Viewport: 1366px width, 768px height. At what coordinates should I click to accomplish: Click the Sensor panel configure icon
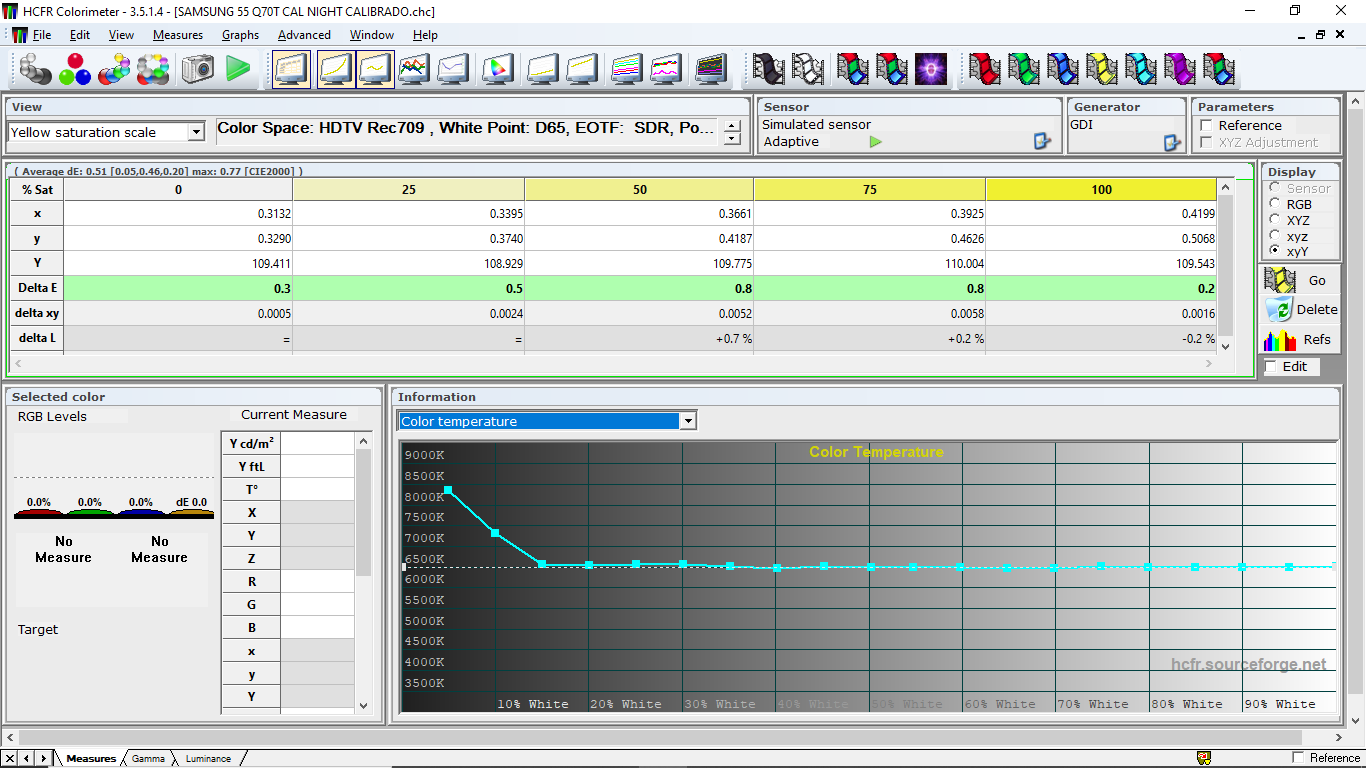click(x=1042, y=142)
